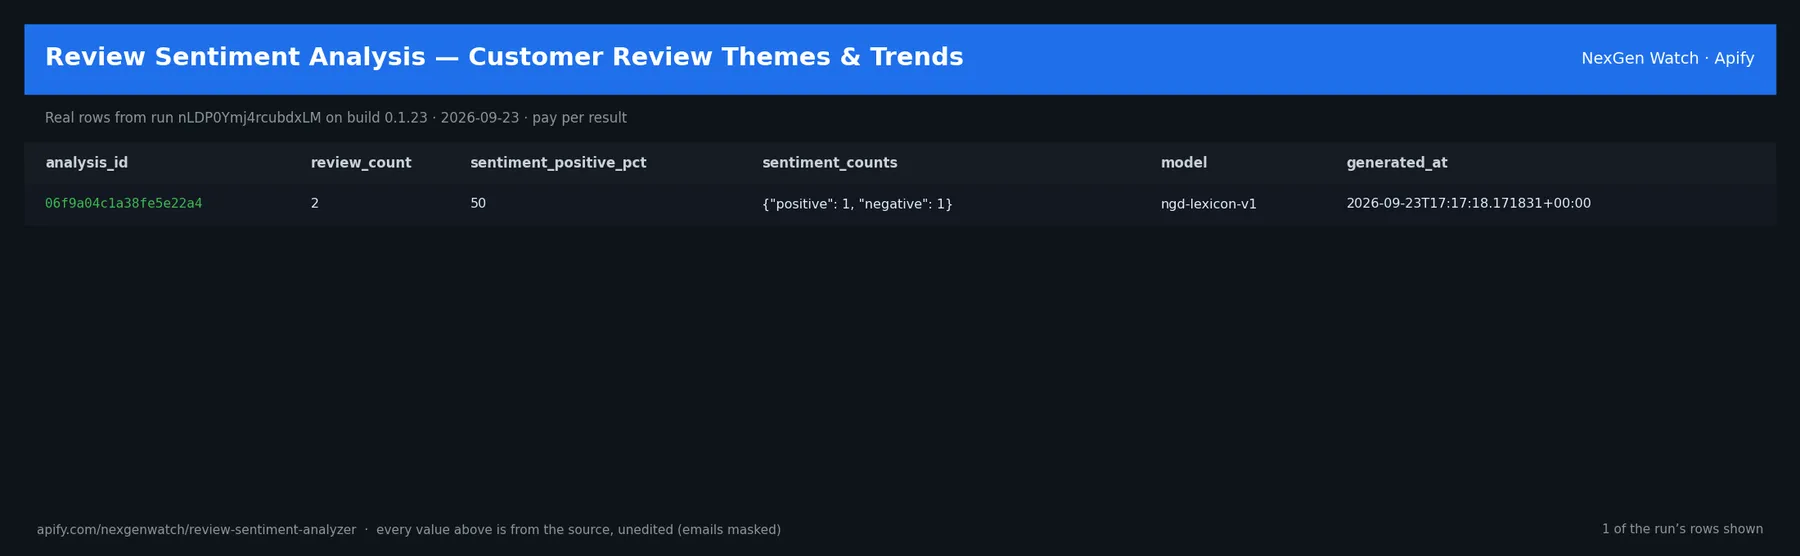Click the '1 of the run's rows shown' note
The height and width of the screenshot is (556, 1800).
coord(1682,529)
